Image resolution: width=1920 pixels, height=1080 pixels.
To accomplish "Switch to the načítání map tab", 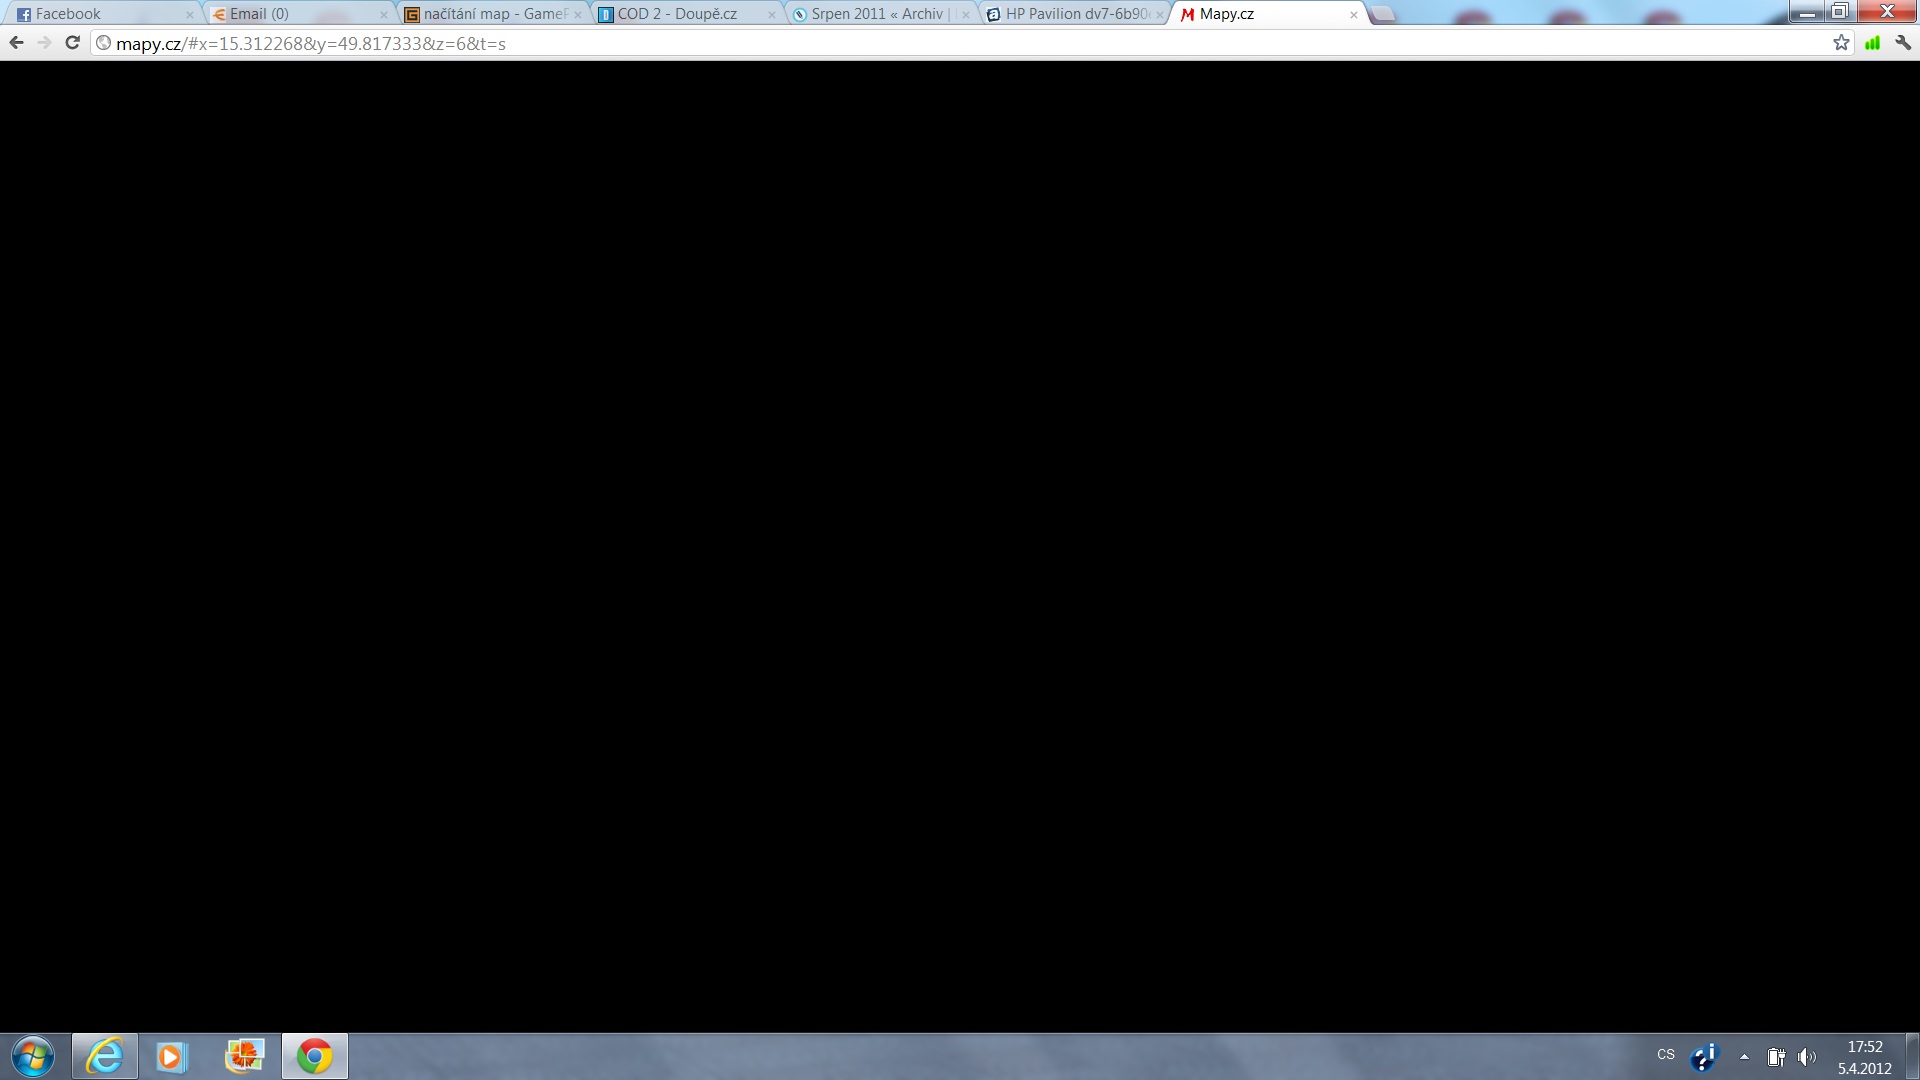I will (490, 14).
